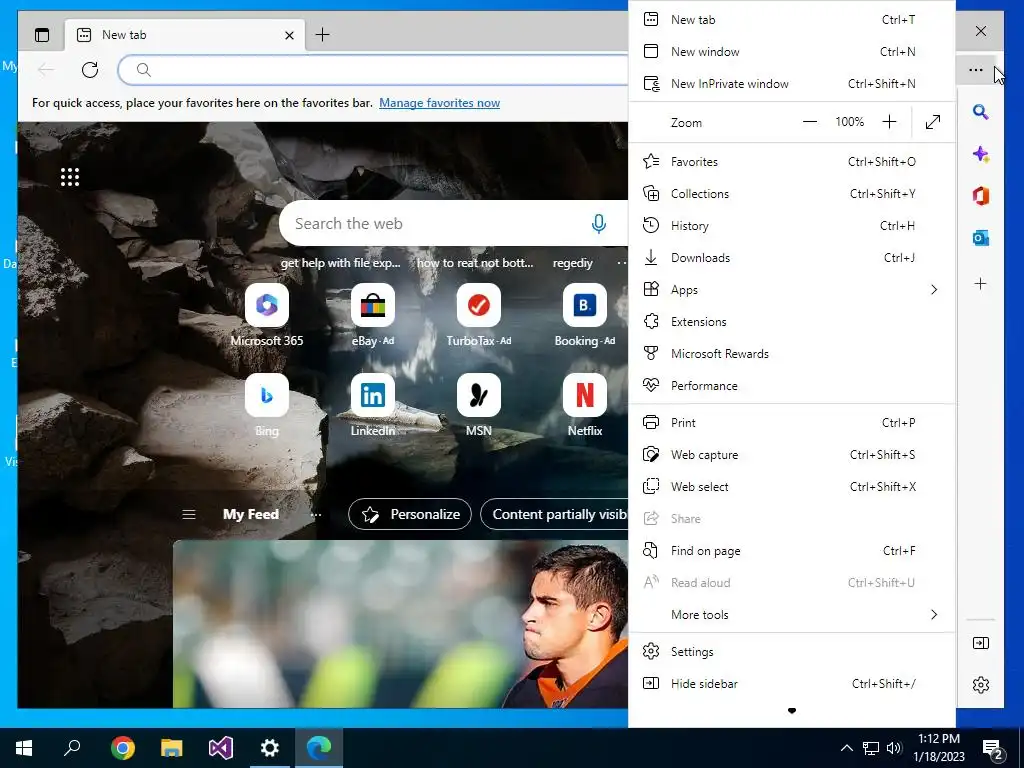Screen dimensions: 1024x768
Task: Select New window menu item
Action: [792, 52]
